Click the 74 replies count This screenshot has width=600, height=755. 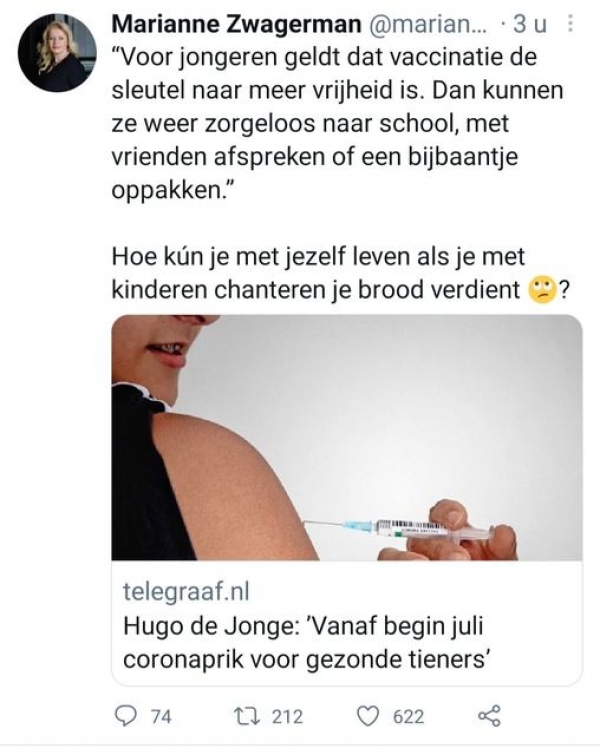161,717
